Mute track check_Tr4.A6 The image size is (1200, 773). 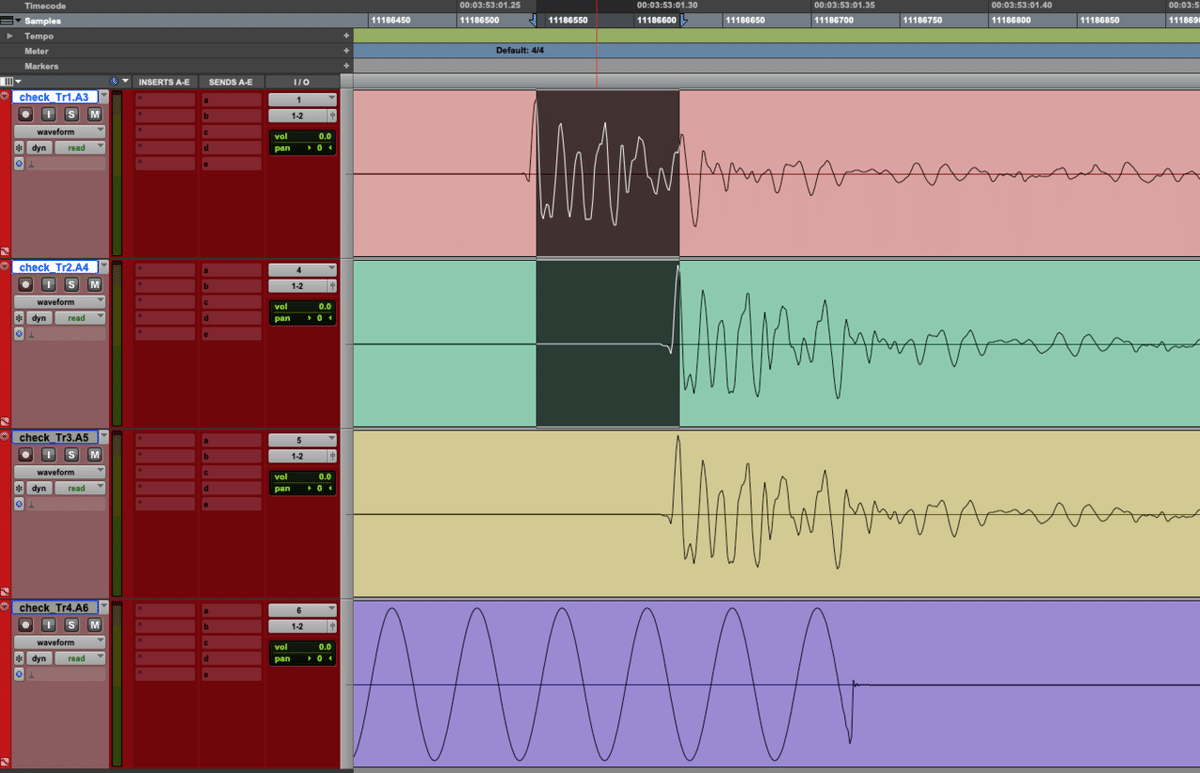tap(95, 625)
